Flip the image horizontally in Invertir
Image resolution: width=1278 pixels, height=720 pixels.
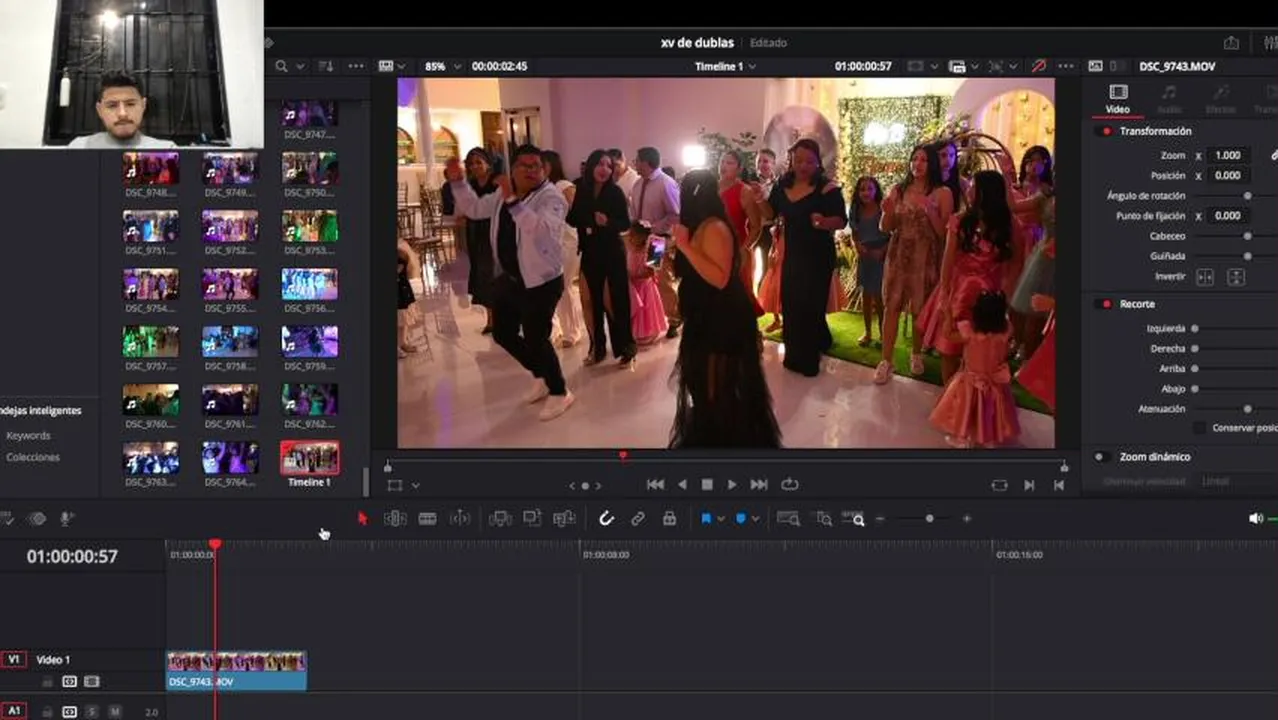1205,277
